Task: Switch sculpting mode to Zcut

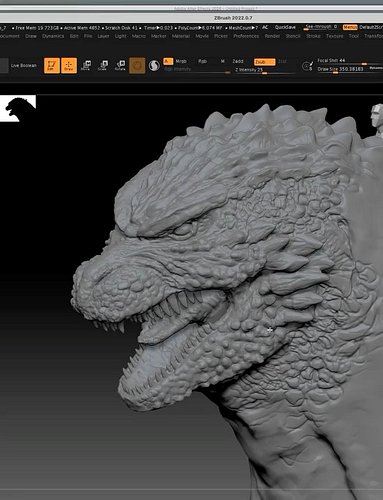Action: (282, 62)
